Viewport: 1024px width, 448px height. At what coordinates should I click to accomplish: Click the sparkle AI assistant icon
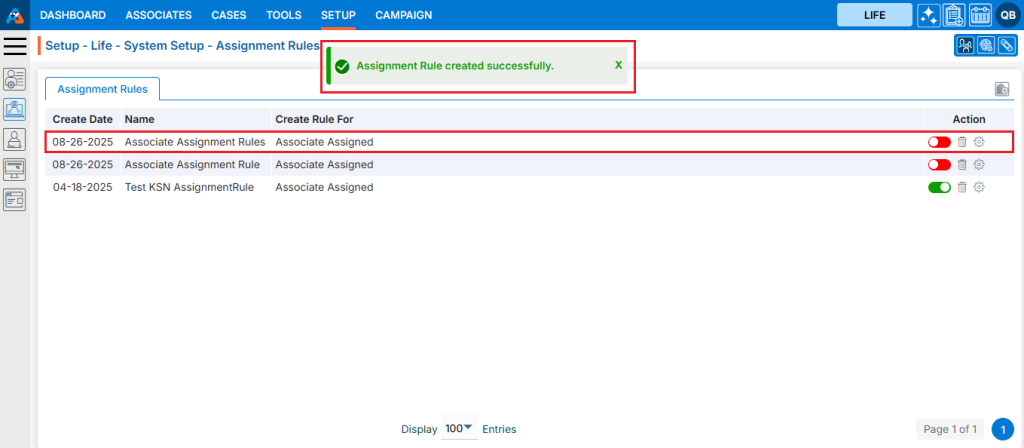coord(928,15)
